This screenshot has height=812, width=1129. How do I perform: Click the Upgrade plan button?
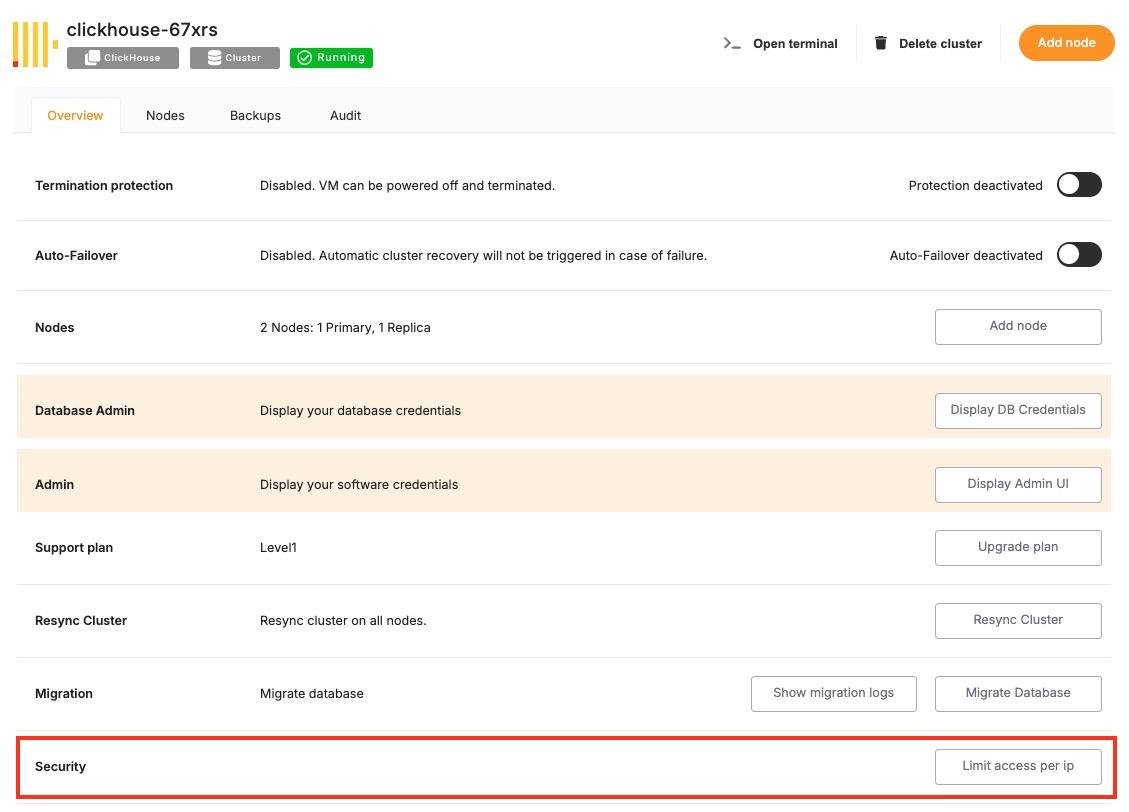point(1017,547)
